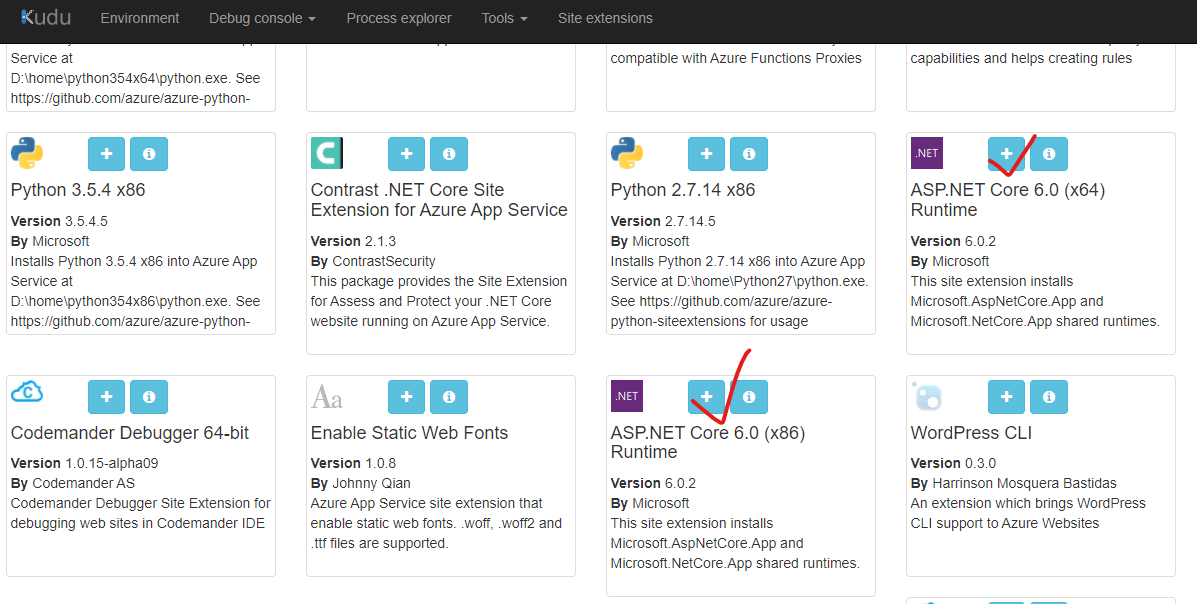Viewport: 1197px width, 604px height.
Task: Click the WordPress CLI logo icon
Action: pyautogui.click(x=927, y=396)
